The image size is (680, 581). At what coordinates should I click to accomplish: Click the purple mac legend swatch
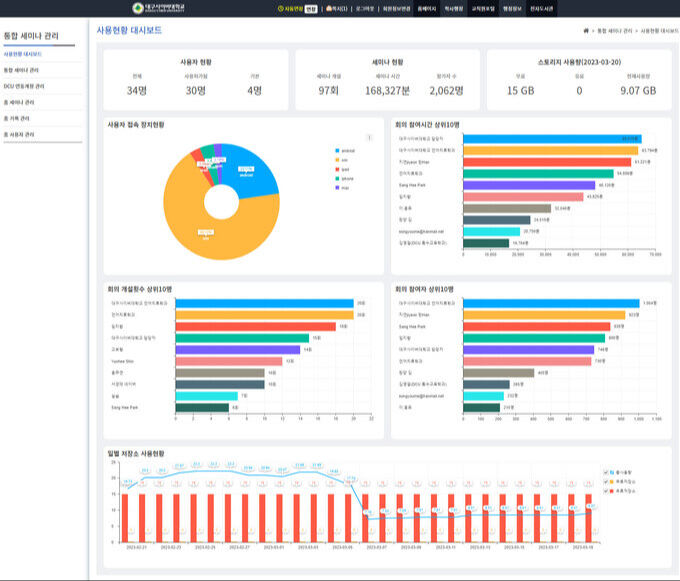pyautogui.click(x=337, y=188)
